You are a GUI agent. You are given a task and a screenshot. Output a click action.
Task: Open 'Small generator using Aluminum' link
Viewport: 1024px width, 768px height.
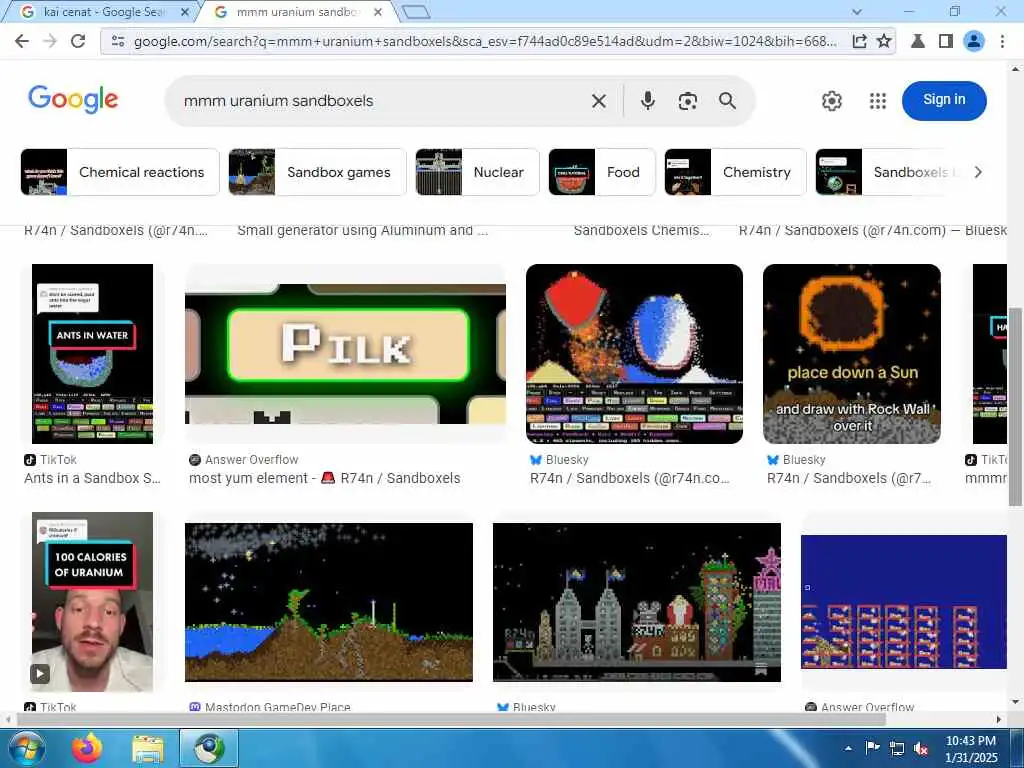362,230
